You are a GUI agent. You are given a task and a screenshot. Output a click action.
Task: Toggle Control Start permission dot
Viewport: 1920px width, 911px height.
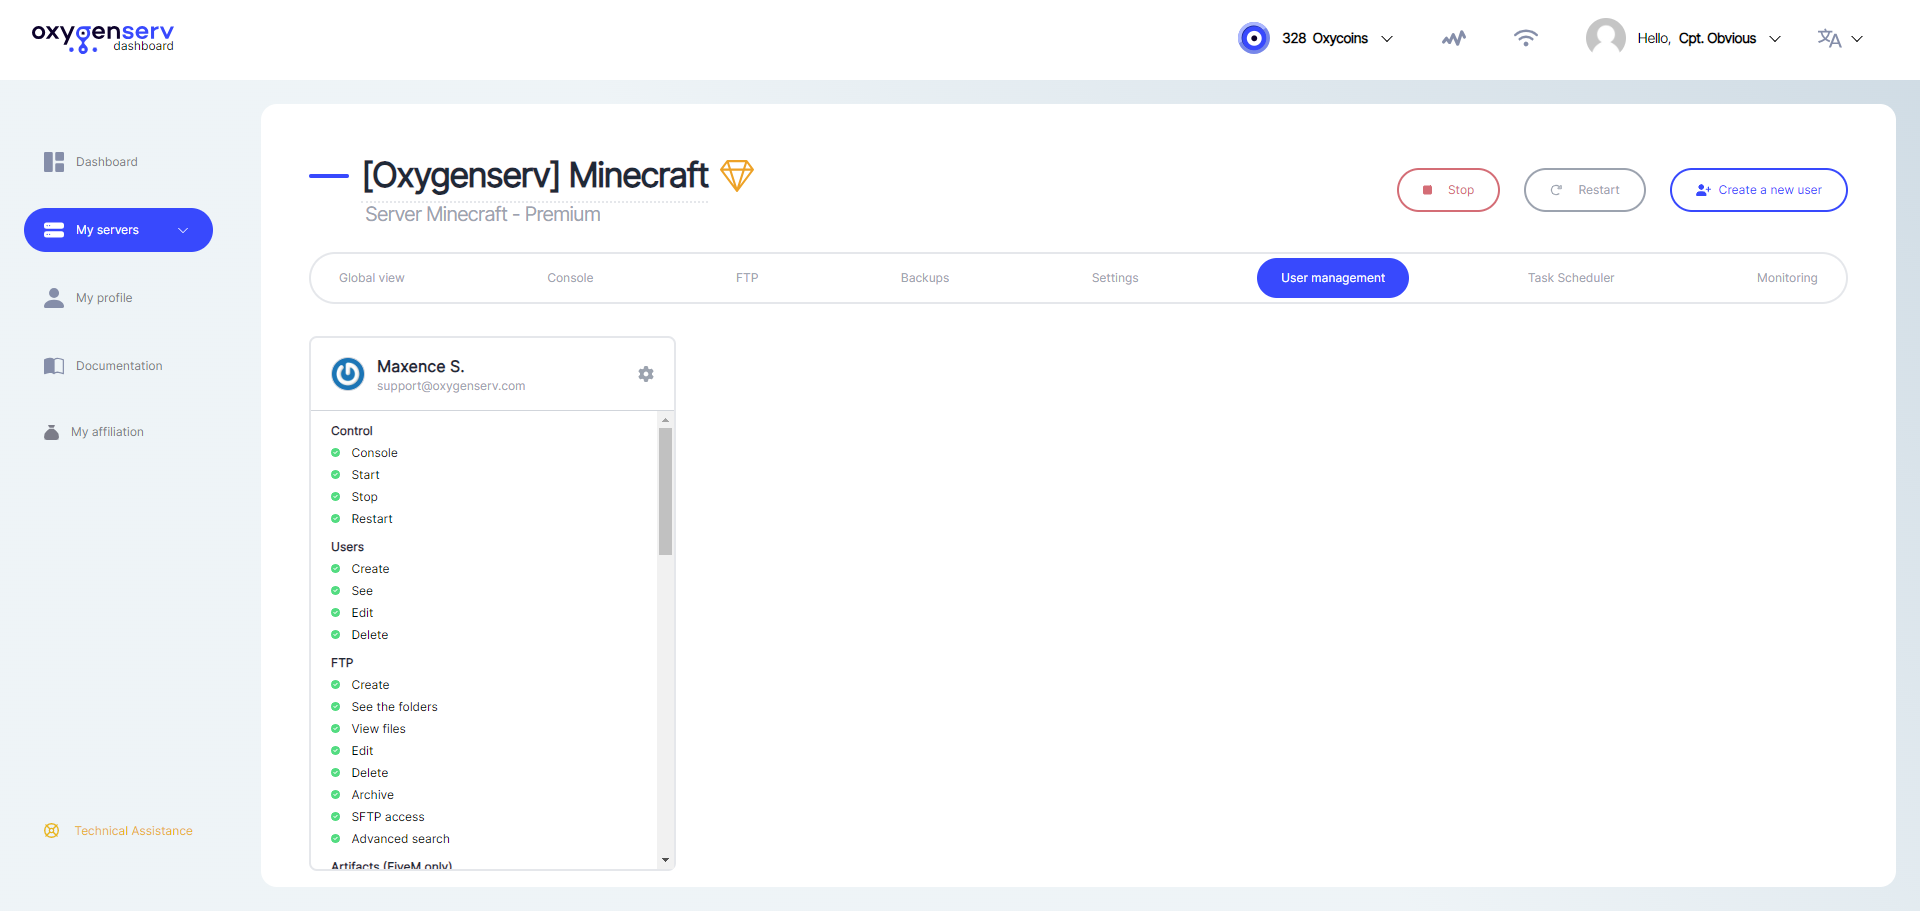(336, 475)
